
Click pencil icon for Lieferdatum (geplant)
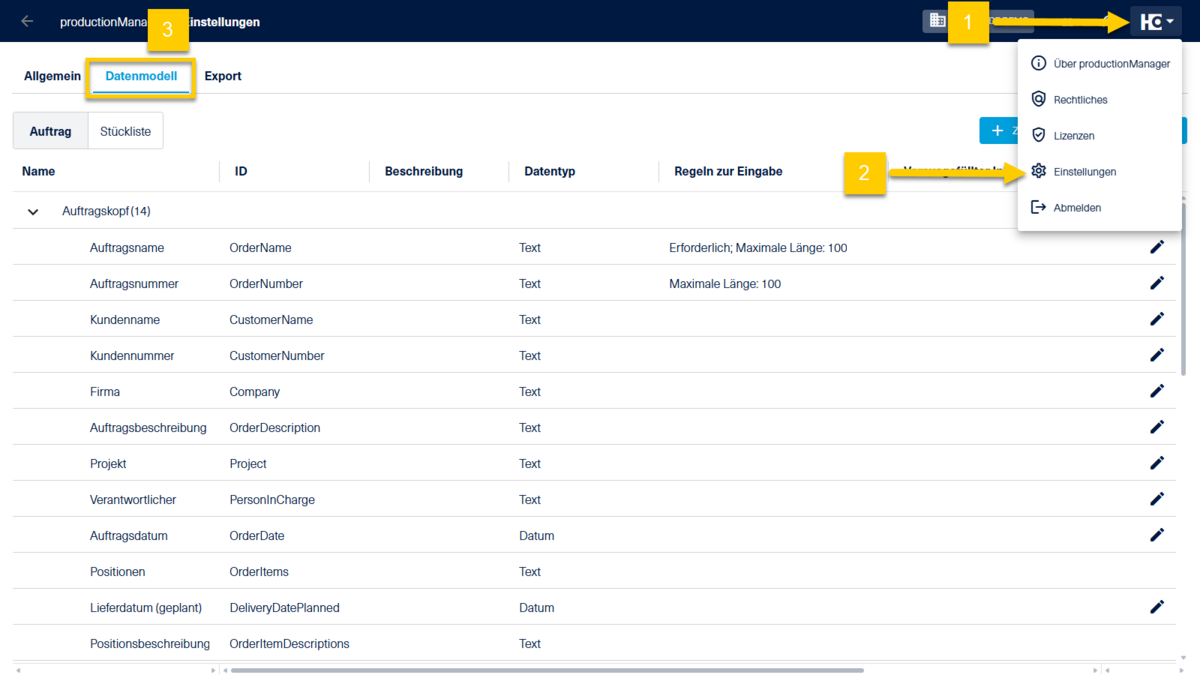(1157, 607)
